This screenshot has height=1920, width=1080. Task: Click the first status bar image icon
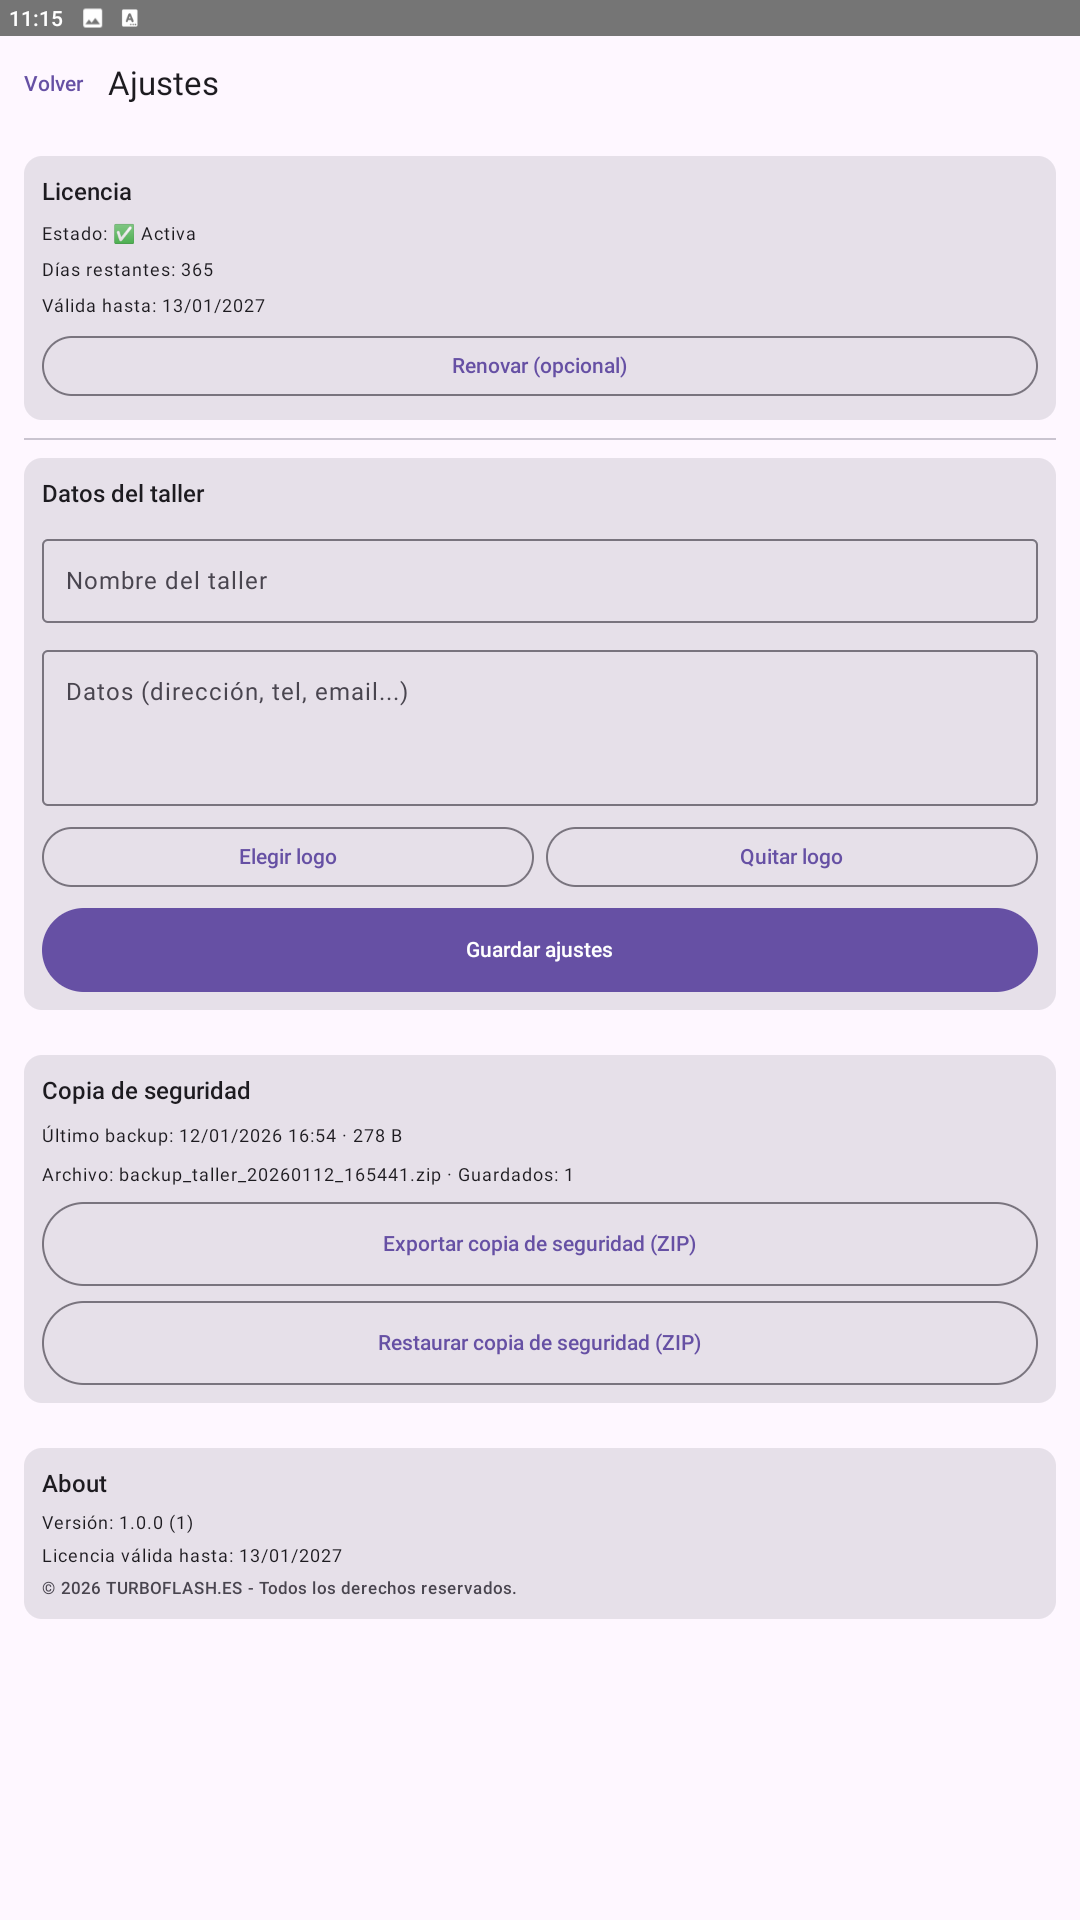(93, 17)
